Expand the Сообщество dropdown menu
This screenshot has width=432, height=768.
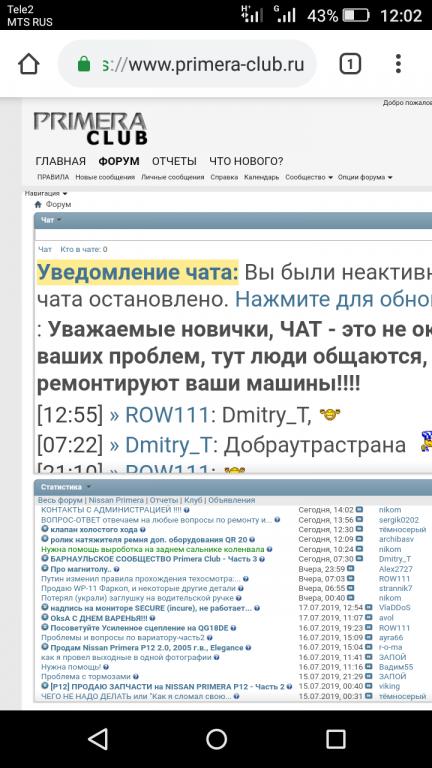(x=309, y=177)
